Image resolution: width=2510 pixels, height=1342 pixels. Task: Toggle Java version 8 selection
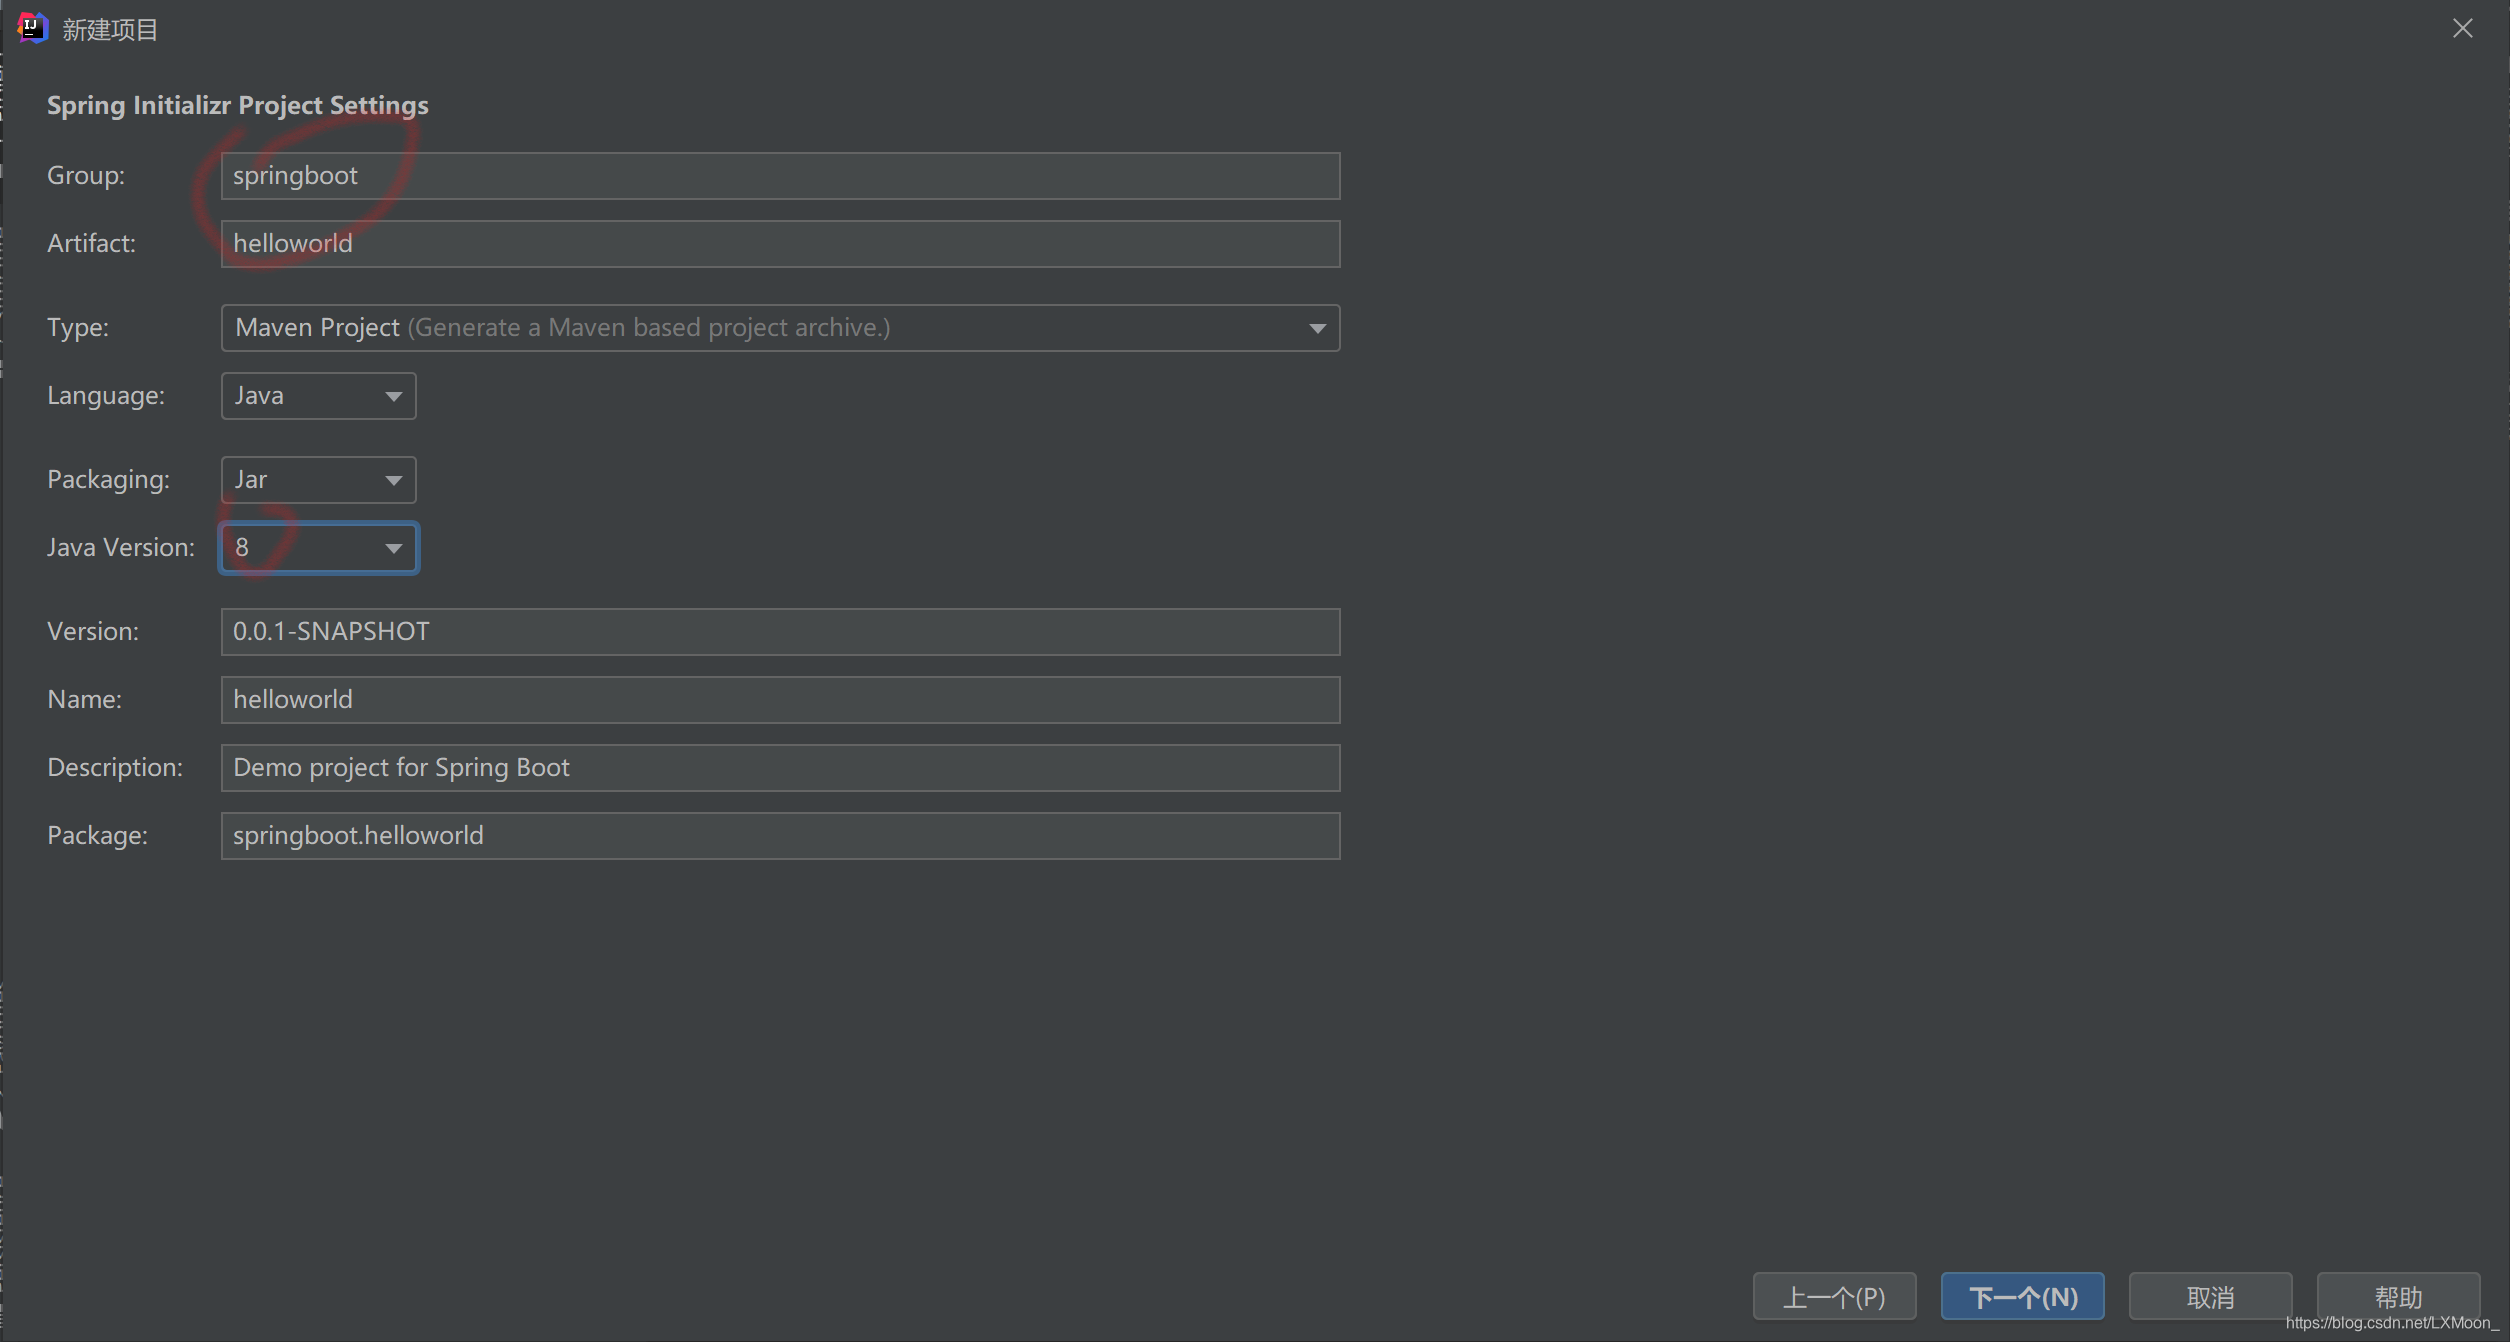[x=317, y=545]
